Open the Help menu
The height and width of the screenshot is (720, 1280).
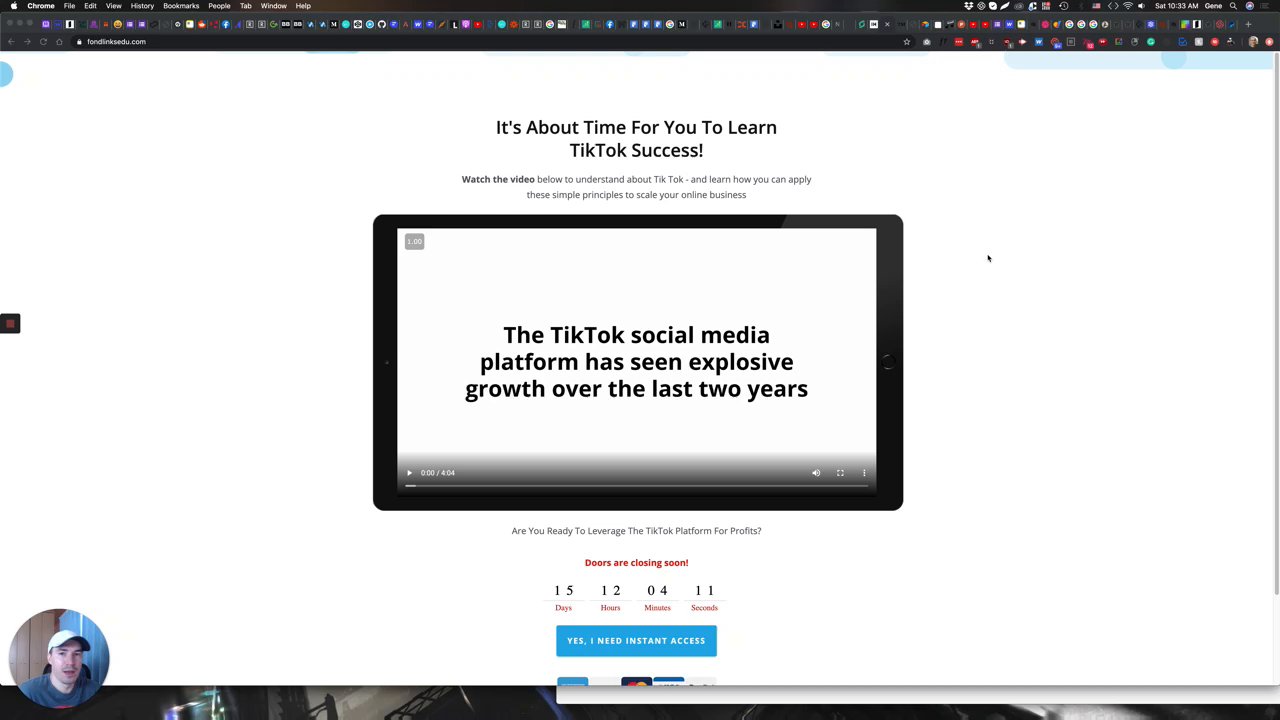tap(303, 6)
